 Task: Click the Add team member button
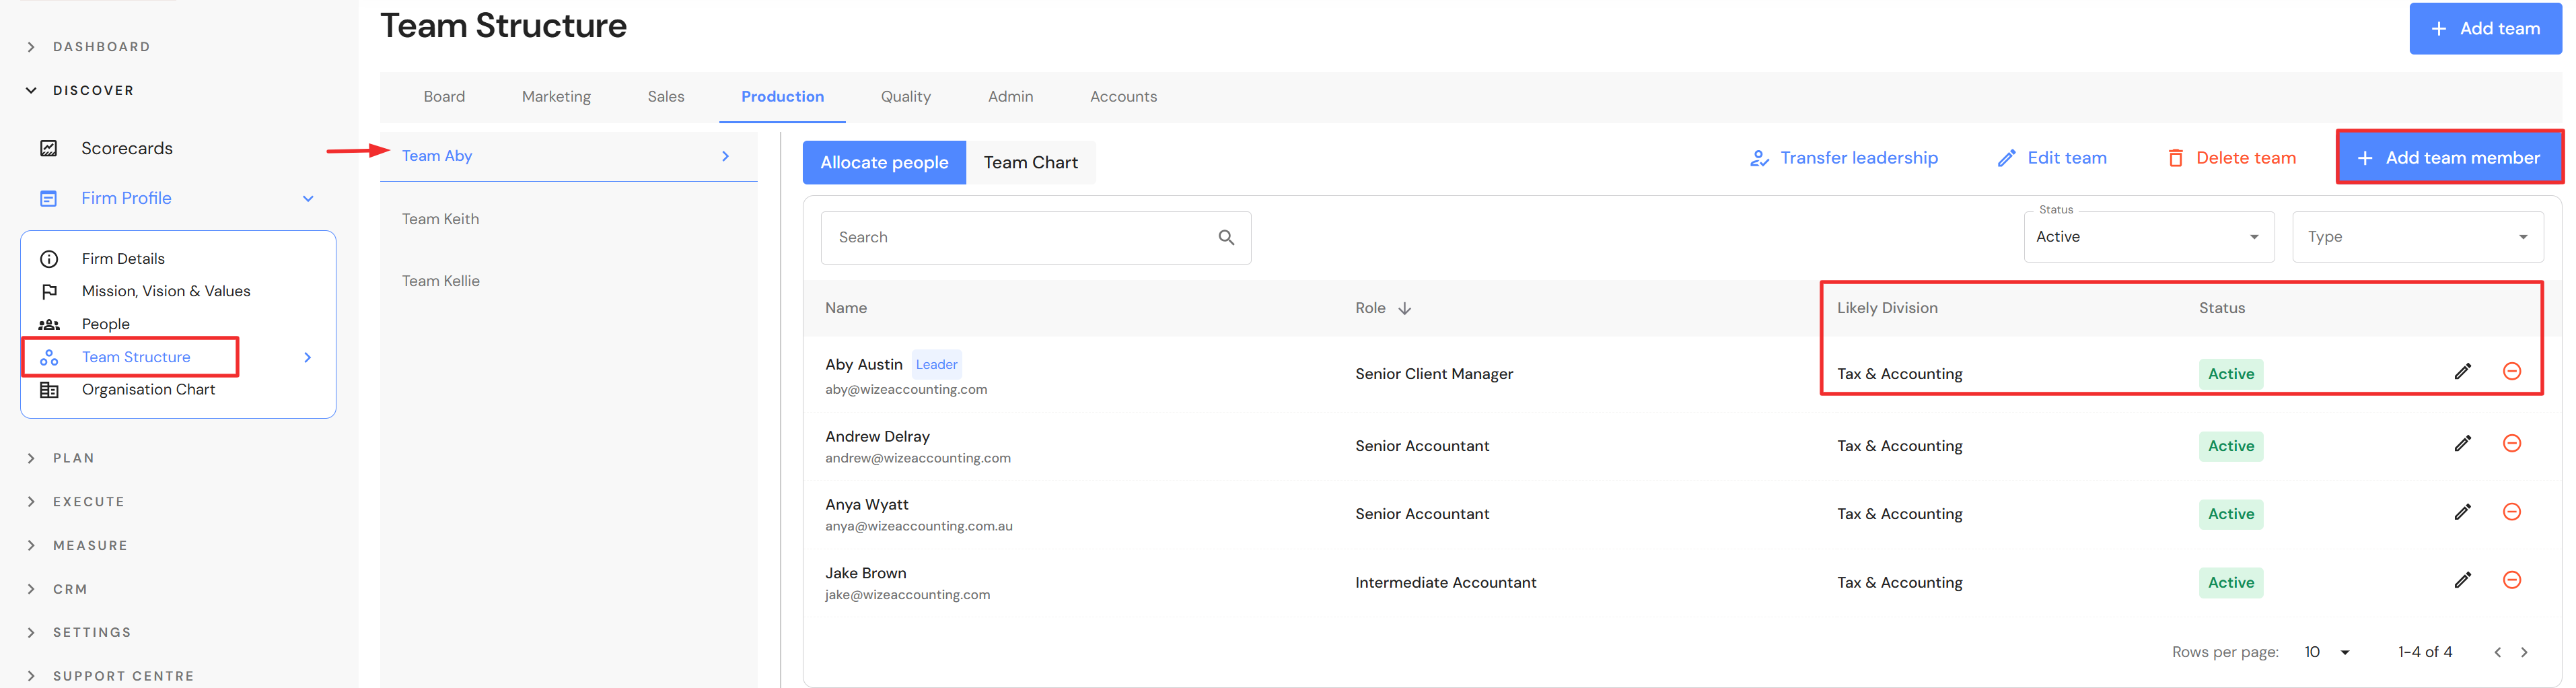coord(2449,157)
